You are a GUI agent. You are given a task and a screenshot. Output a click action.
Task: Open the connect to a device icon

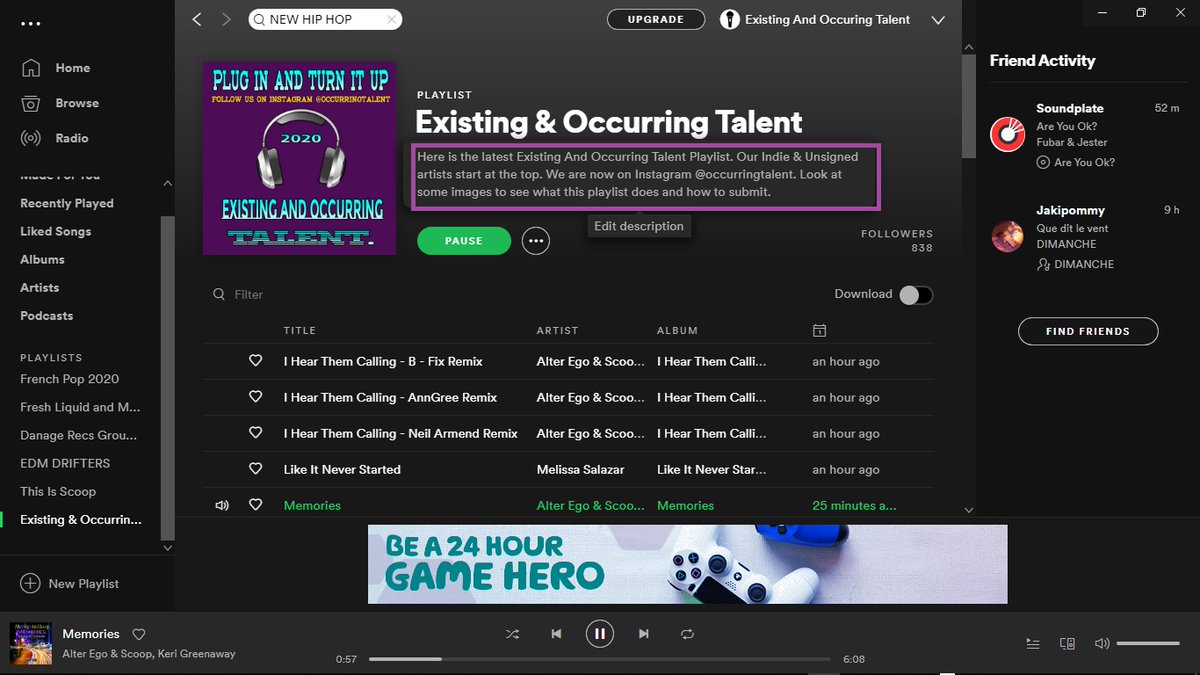[x=1067, y=643]
